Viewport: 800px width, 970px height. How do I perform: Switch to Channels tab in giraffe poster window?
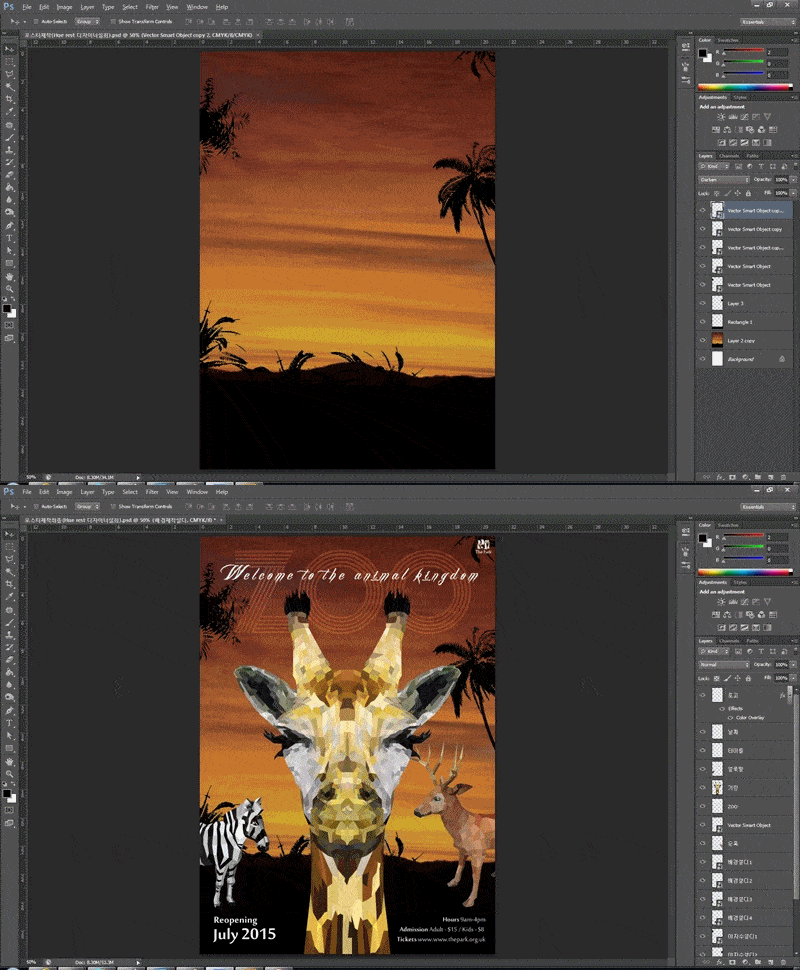click(729, 641)
